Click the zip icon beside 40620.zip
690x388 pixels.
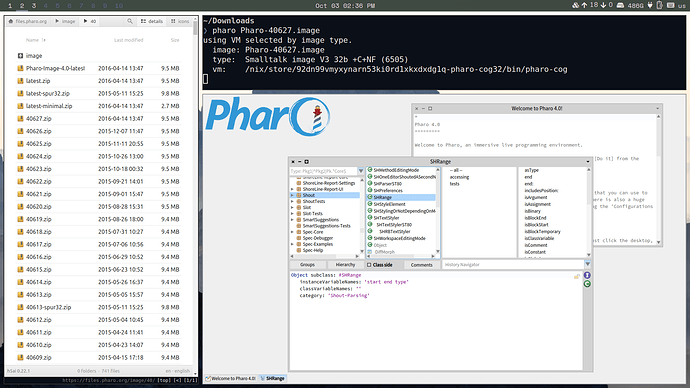[20, 207]
